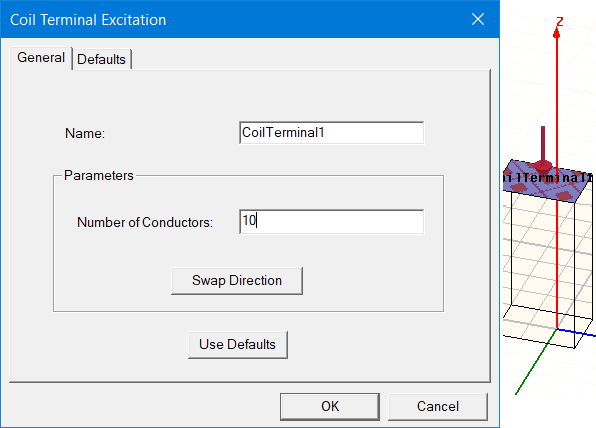Close the dialog with the X button
Image resolution: width=596 pixels, height=428 pixels.
(478, 19)
